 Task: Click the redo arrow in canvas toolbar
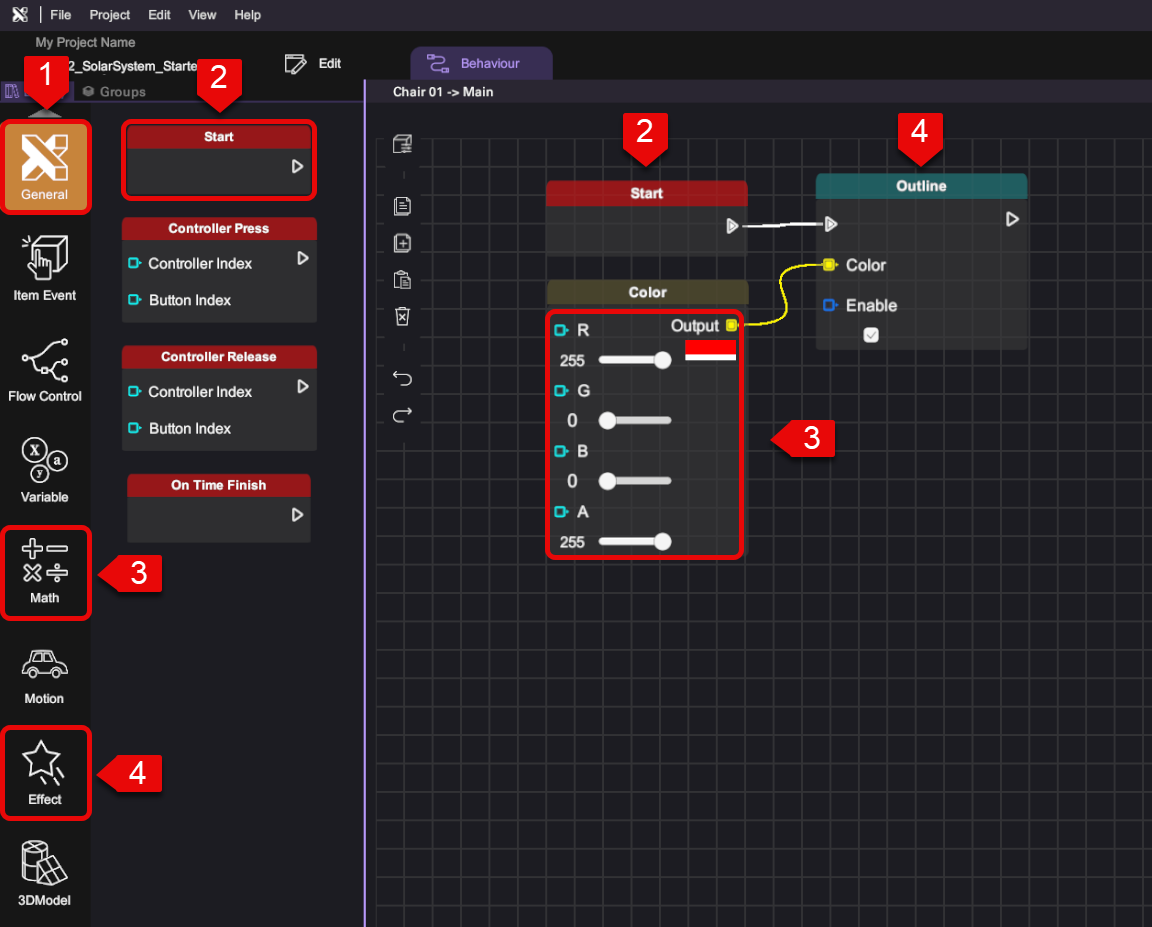tap(402, 415)
